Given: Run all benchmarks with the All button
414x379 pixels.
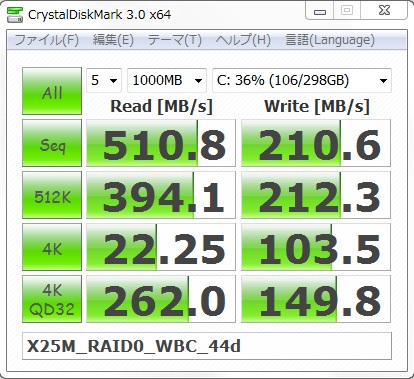Looking at the screenshot, I should [x=52, y=91].
